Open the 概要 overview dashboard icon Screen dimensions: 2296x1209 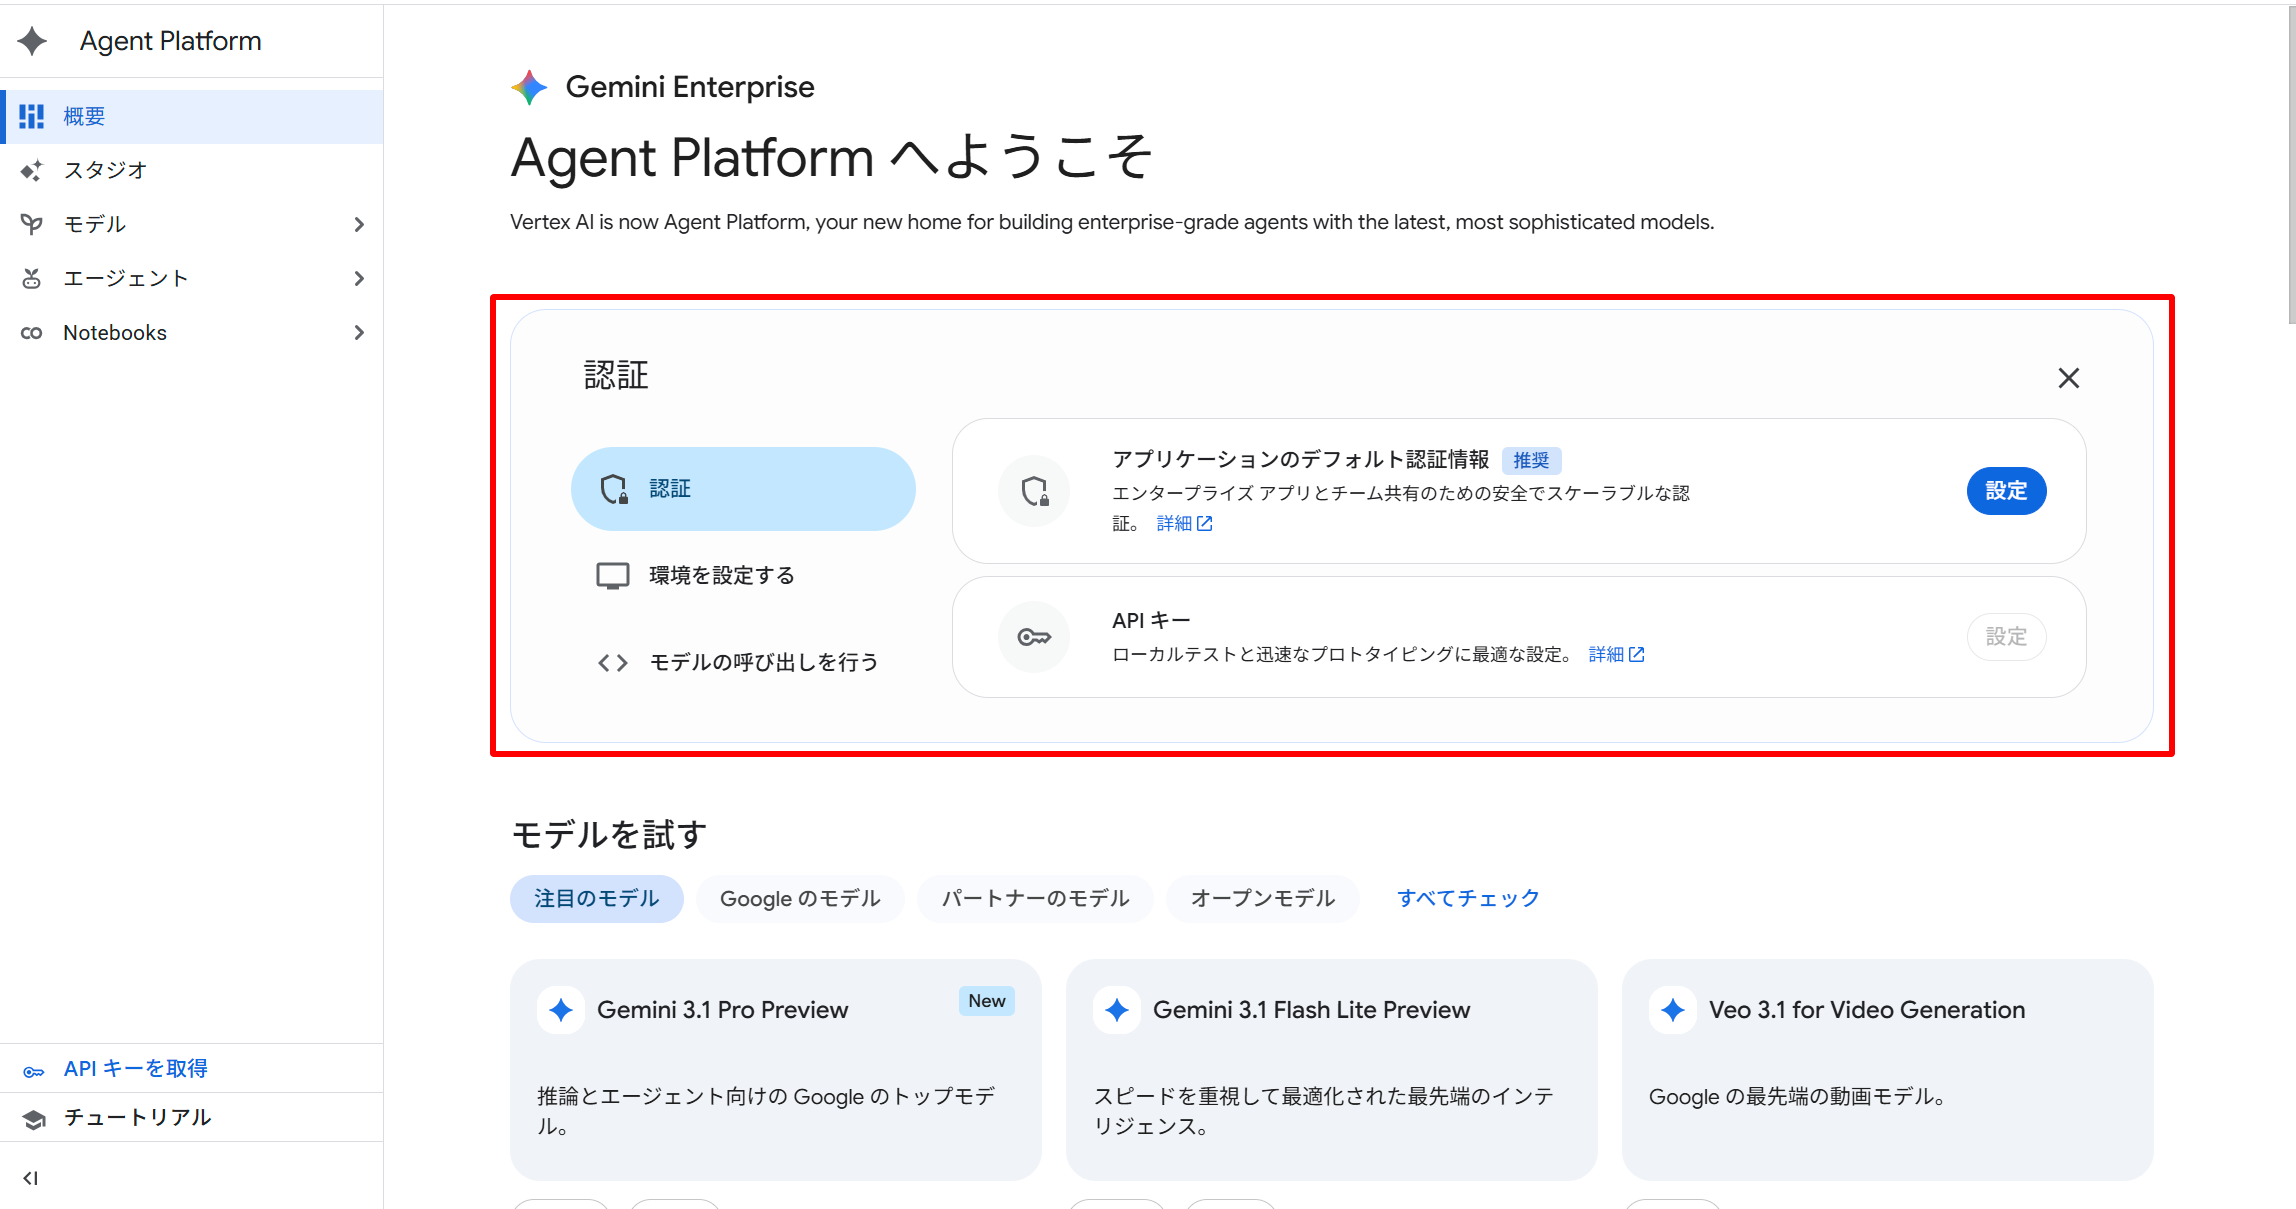(32, 117)
